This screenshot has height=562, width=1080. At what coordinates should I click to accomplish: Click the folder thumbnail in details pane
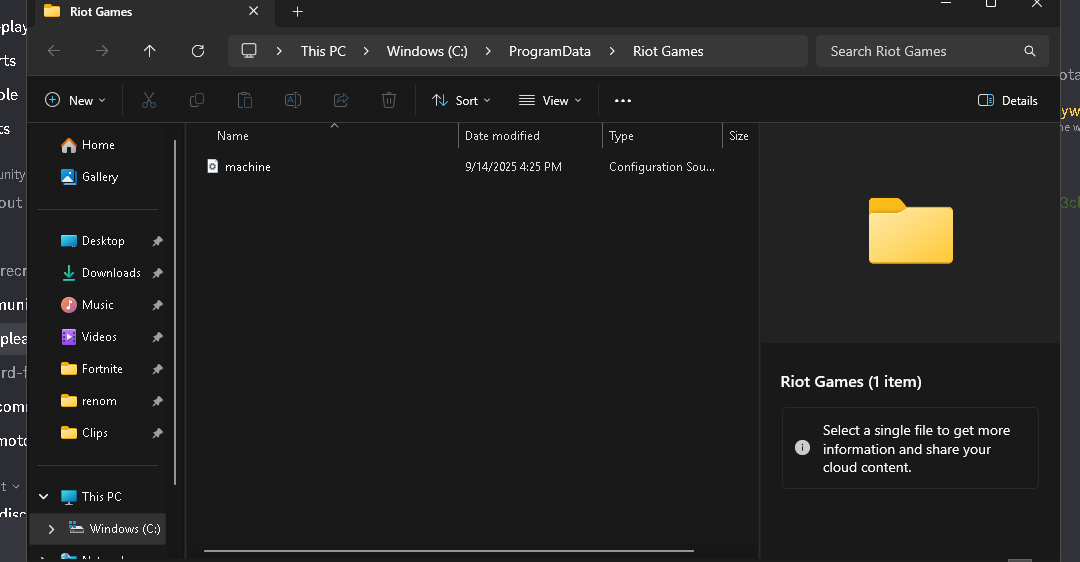pyautogui.click(x=911, y=231)
